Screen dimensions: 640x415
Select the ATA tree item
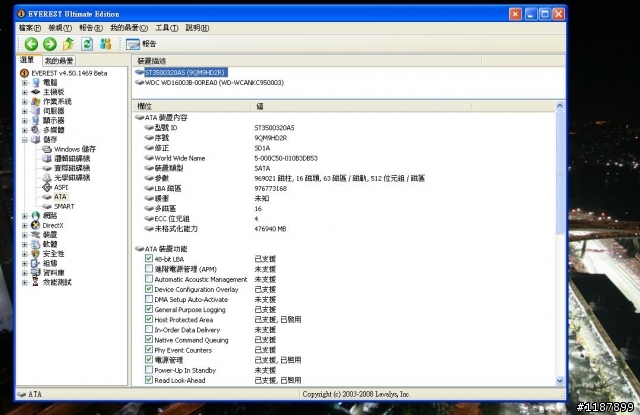pyautogui.click(x=60, y=197)
